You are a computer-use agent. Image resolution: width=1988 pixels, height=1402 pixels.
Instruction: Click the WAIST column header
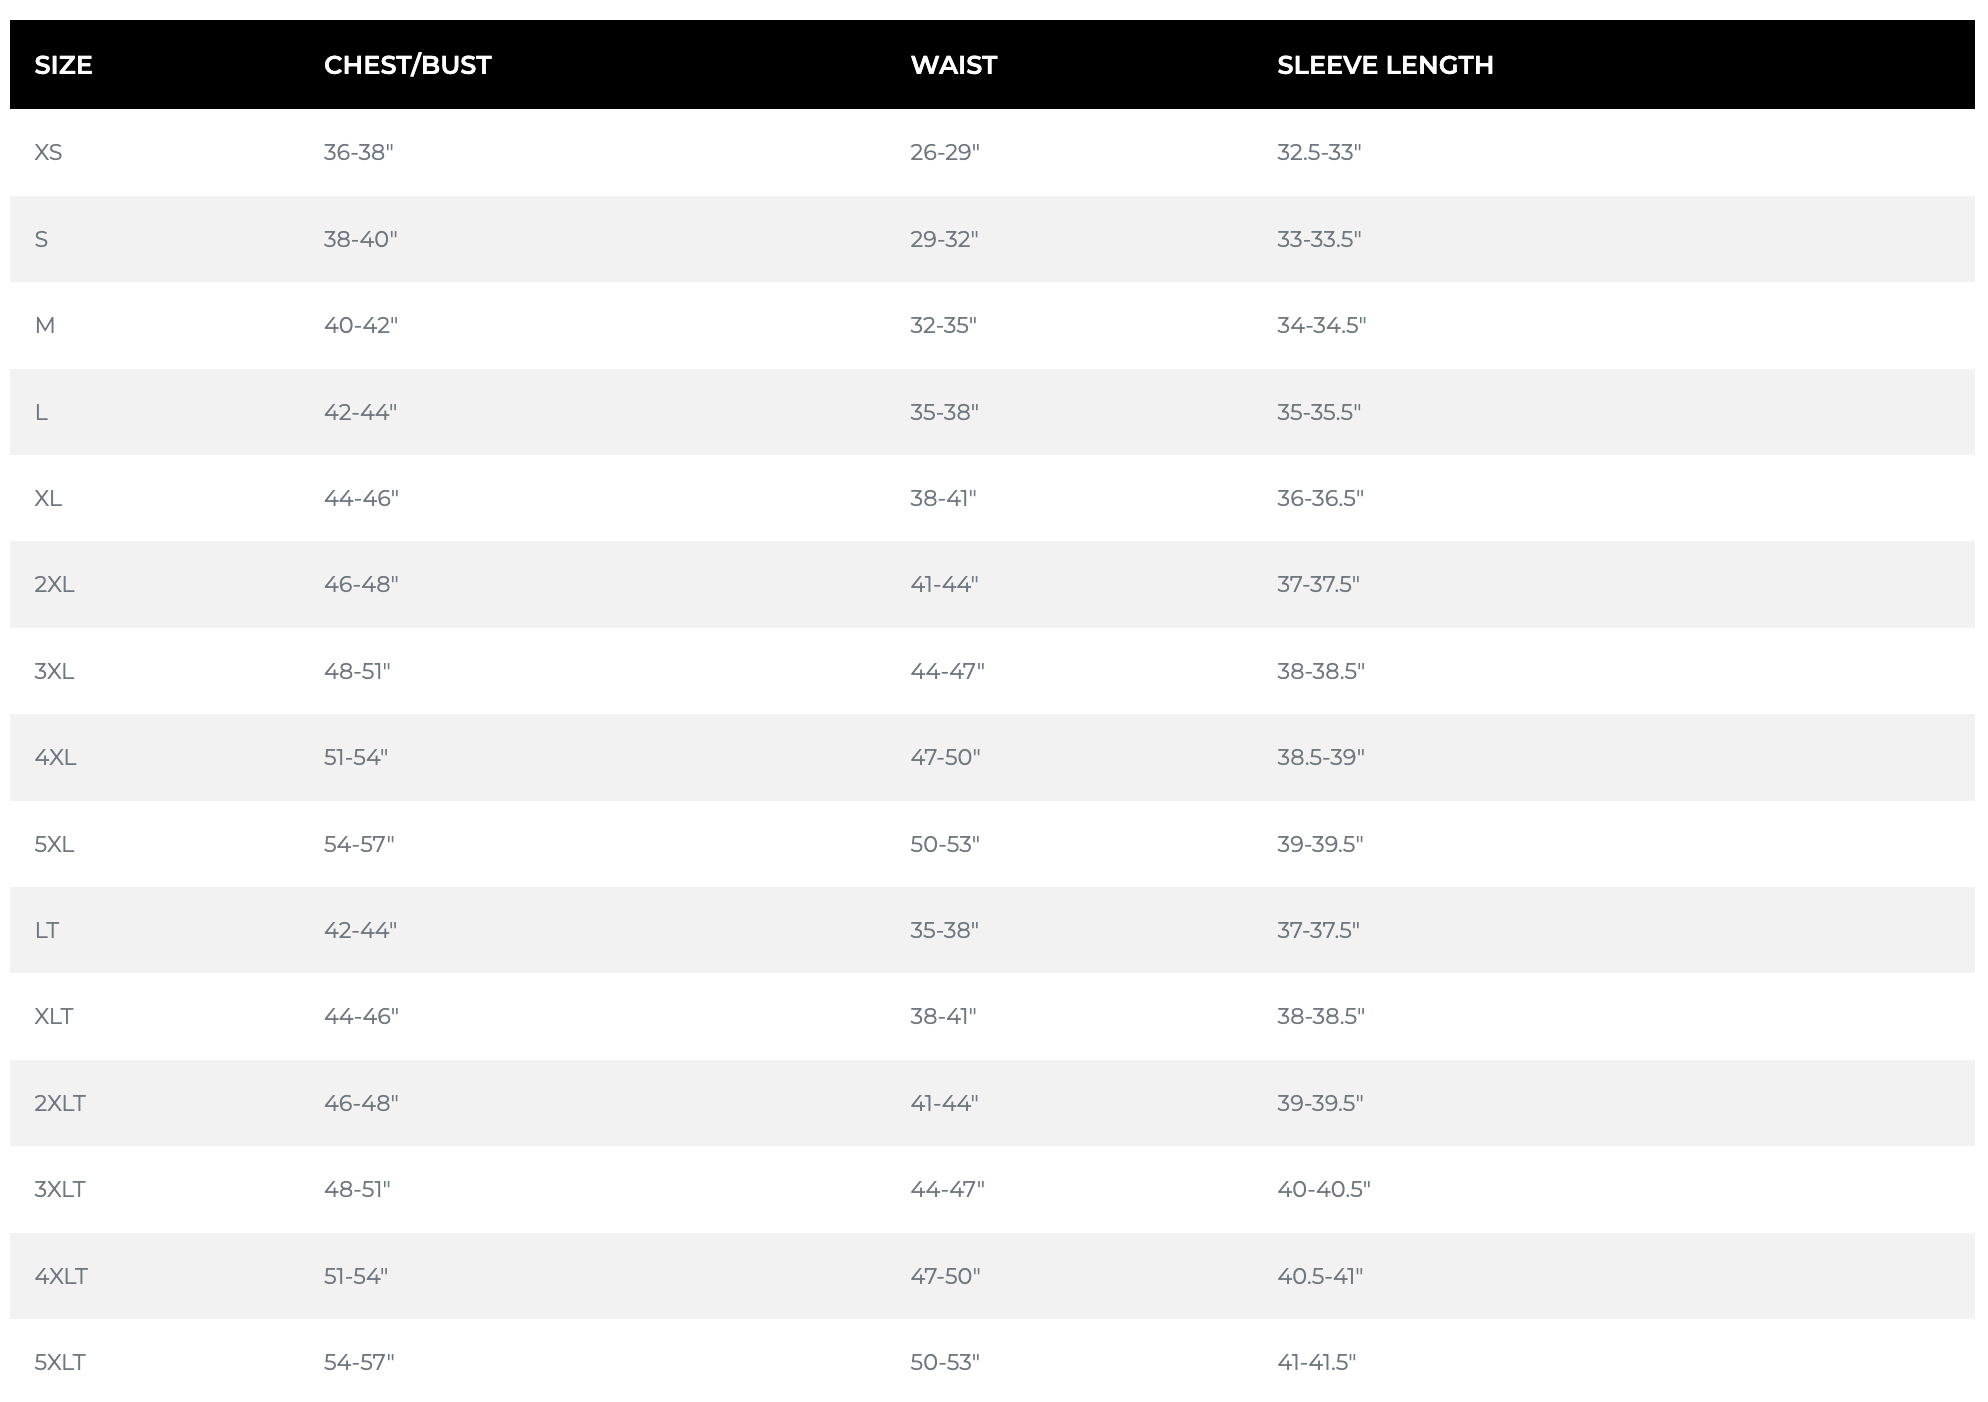(953, 65)
